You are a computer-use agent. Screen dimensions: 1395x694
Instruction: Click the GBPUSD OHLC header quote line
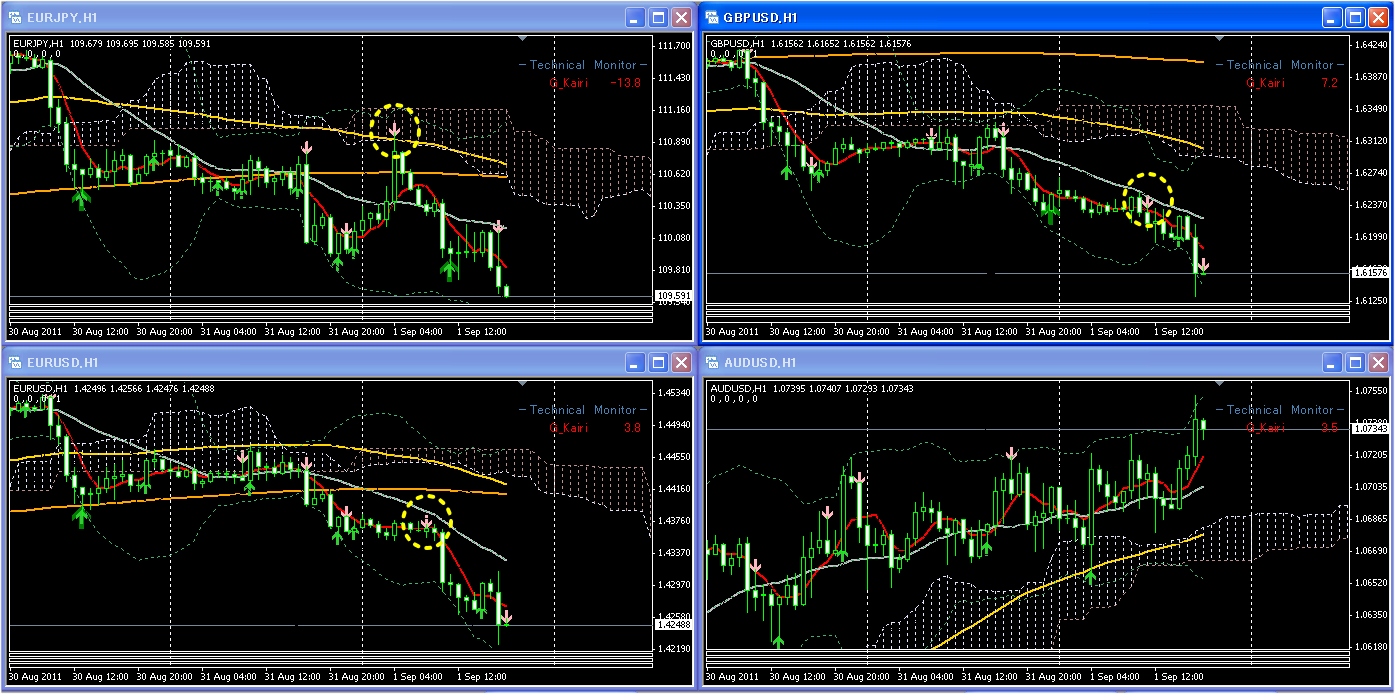click(811, 43)
